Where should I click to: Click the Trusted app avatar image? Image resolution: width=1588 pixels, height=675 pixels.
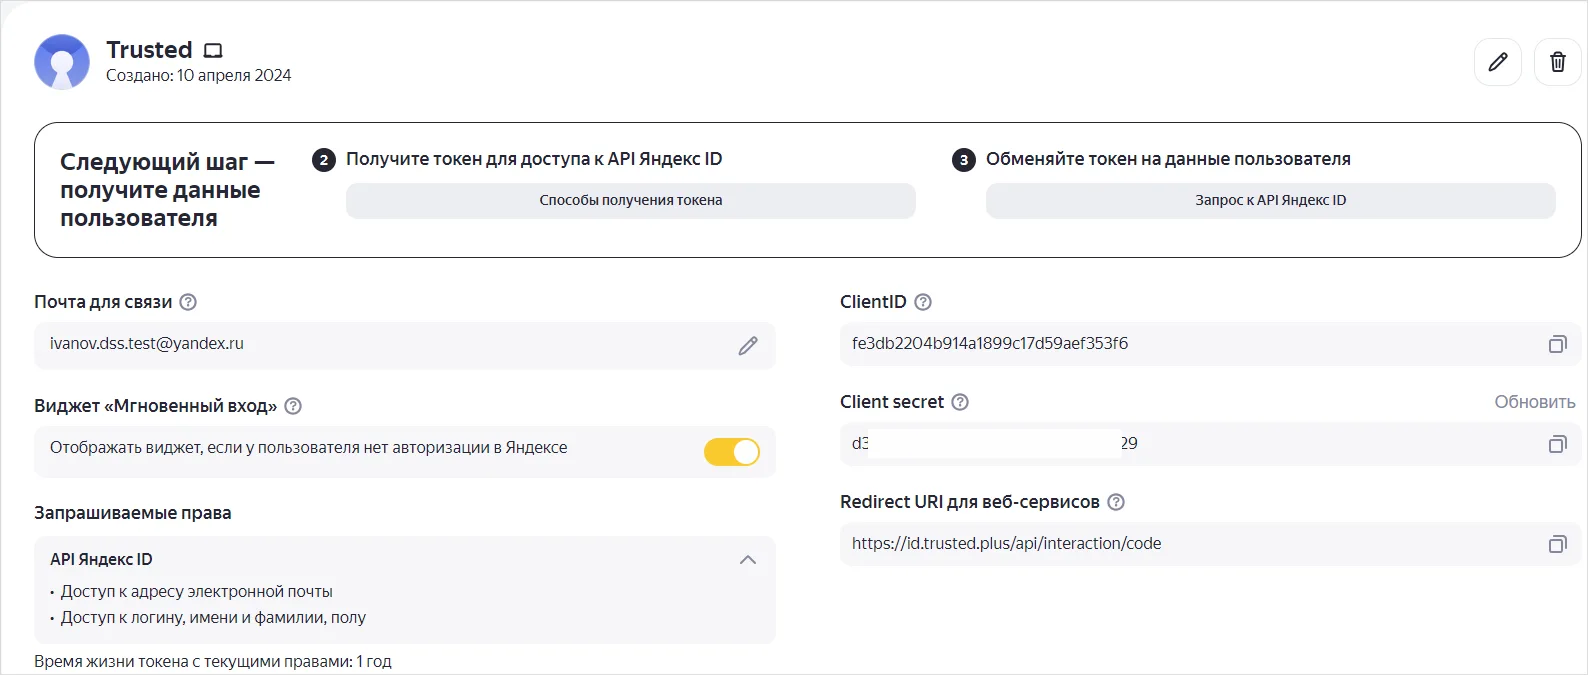(62, 62)
